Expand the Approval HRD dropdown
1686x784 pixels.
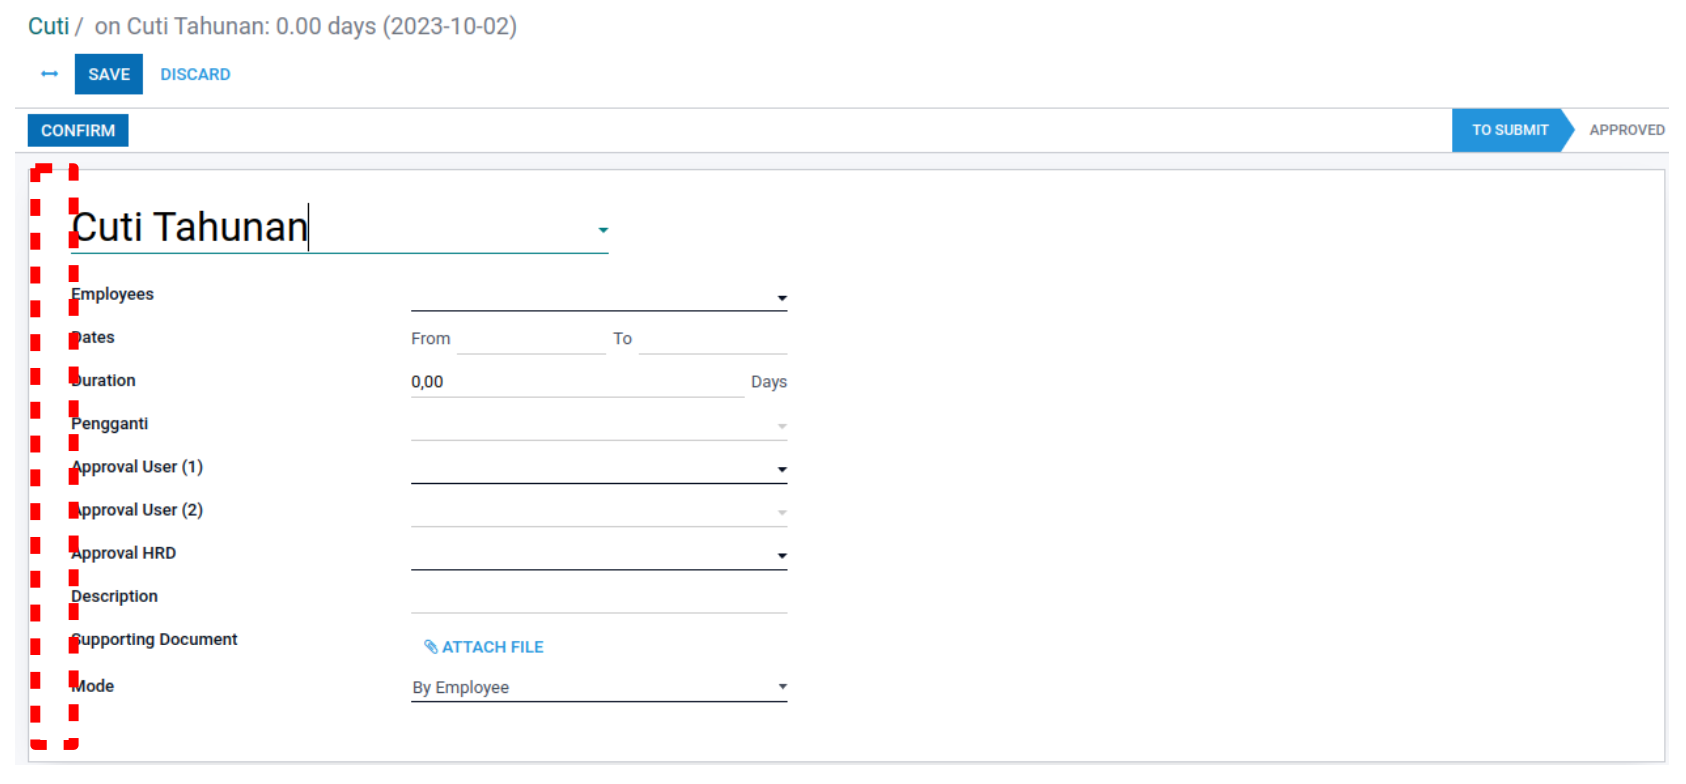coord(782,556)
